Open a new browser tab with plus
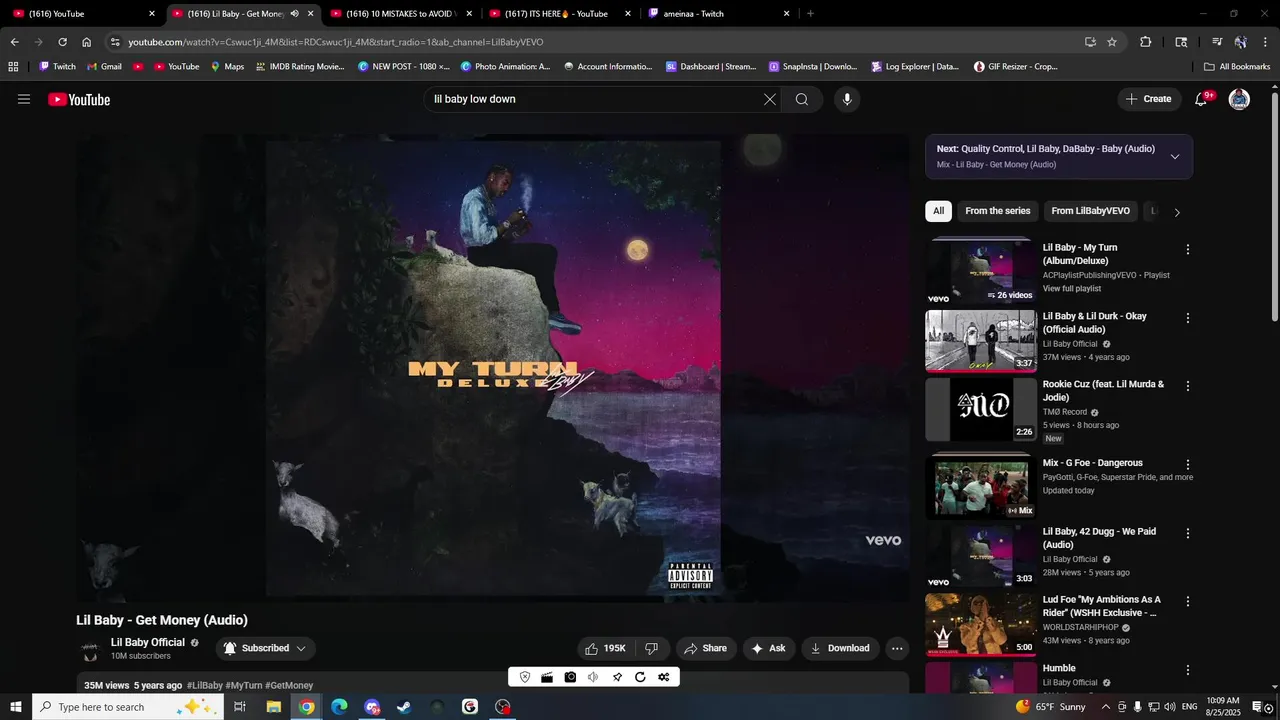This screenshot has height=720, width=1280. coord(810,14)
